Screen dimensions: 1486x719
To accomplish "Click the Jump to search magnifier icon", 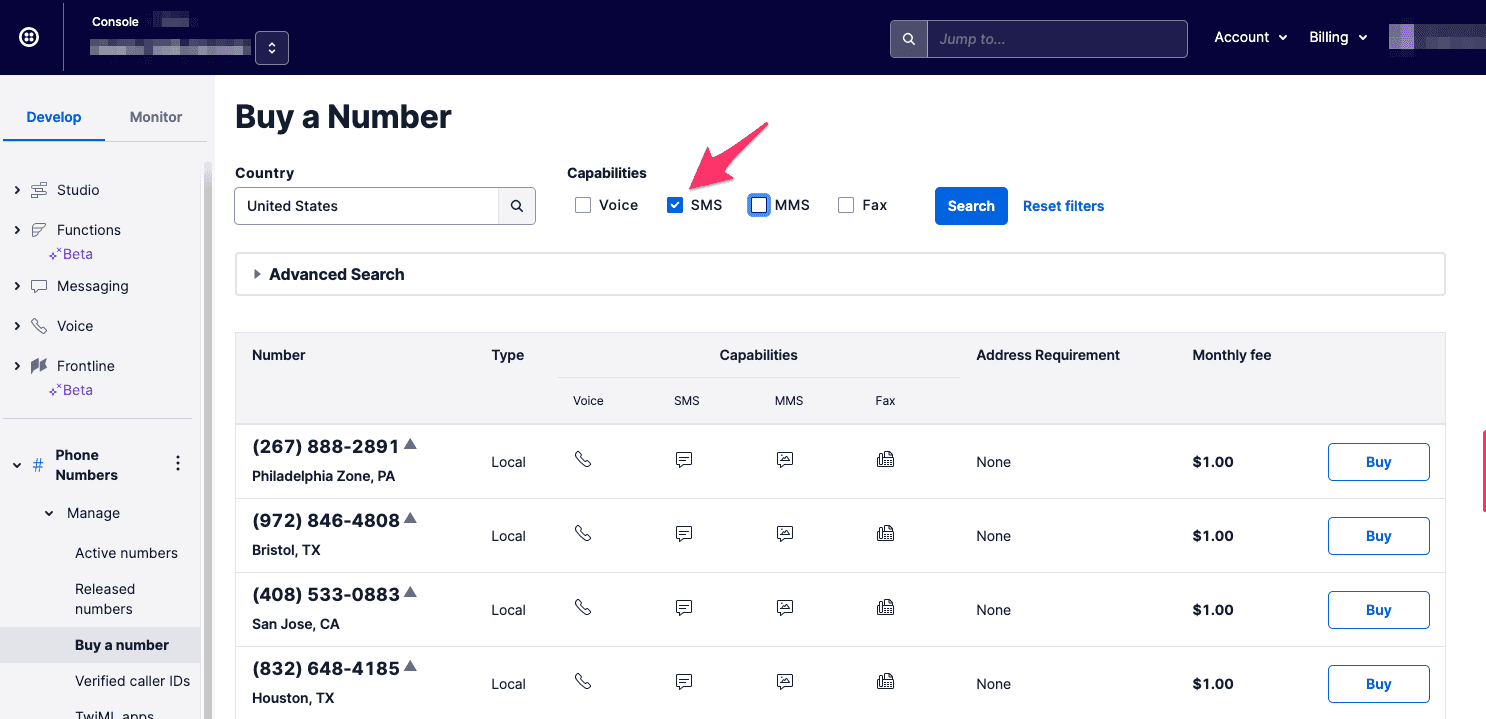I will click(908, 39).
